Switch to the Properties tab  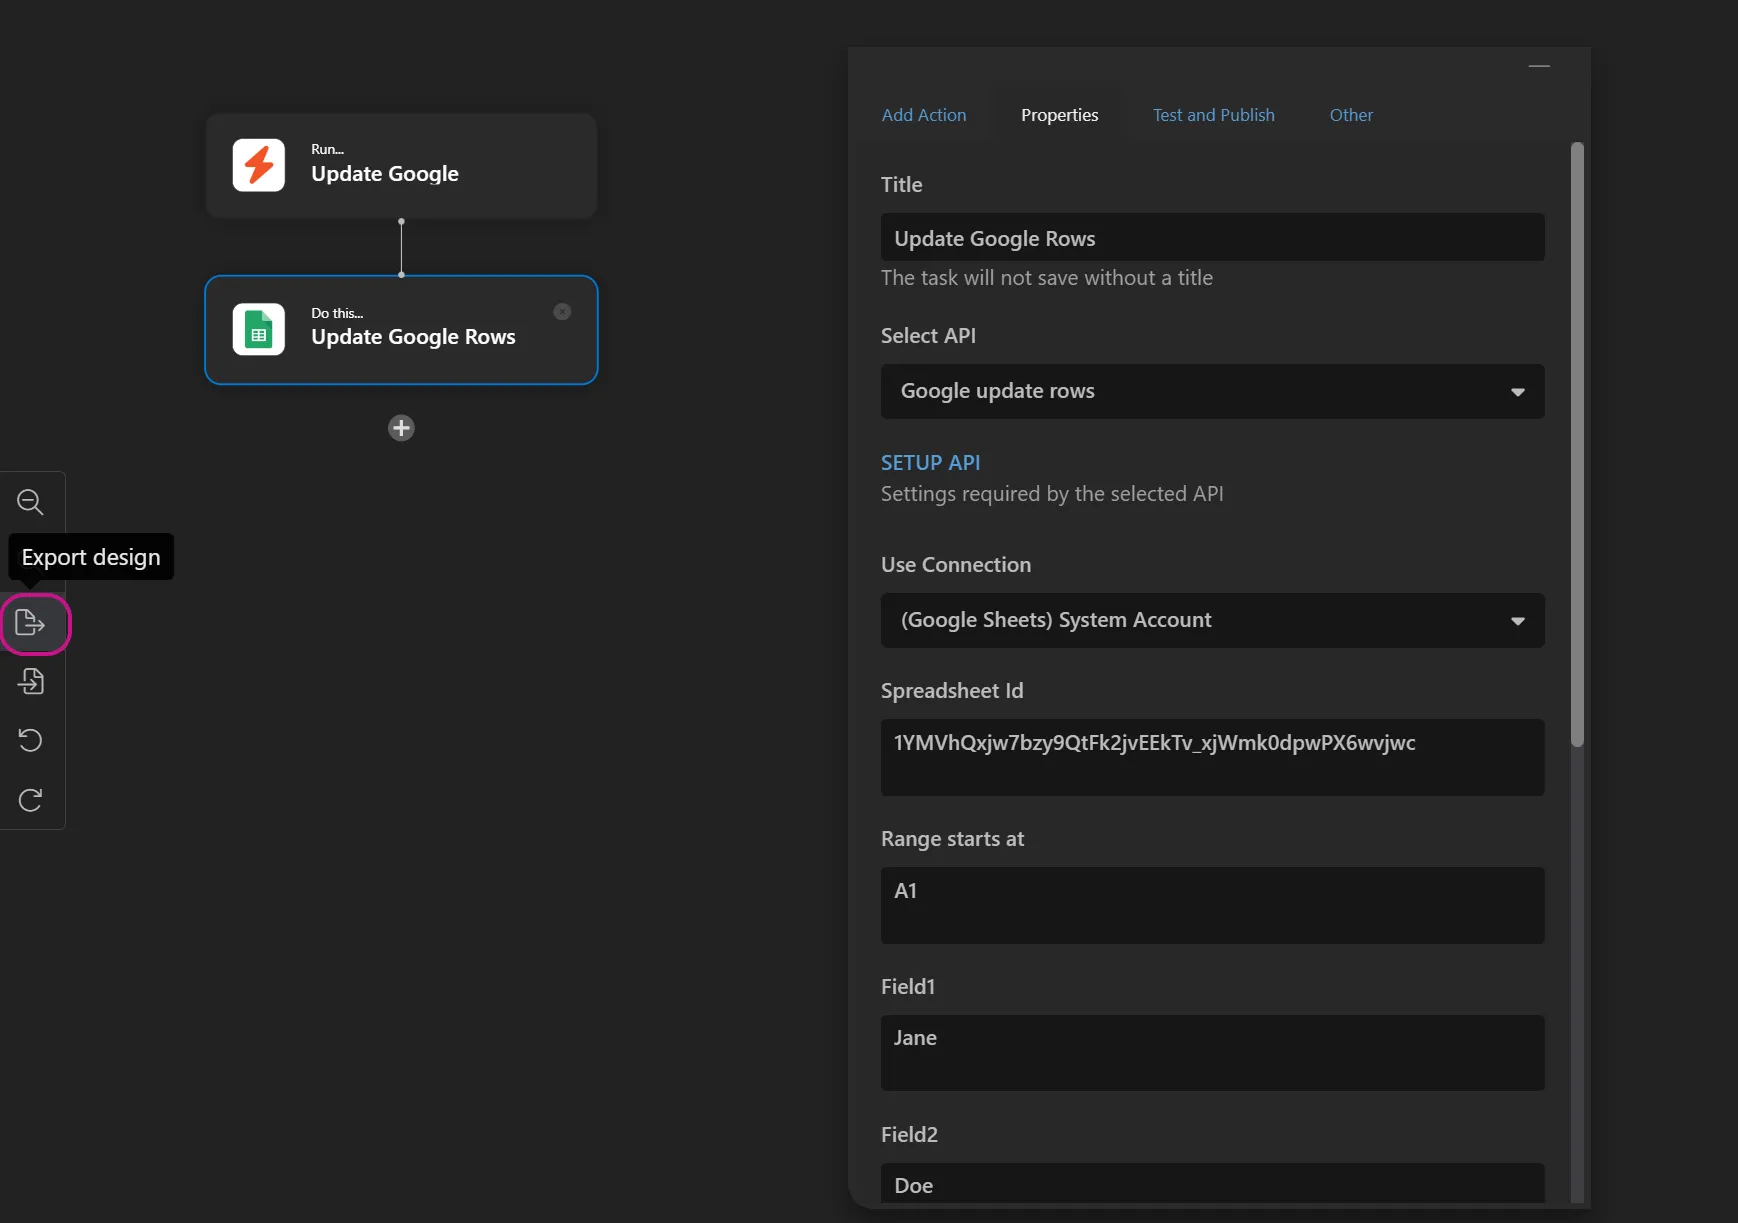(x=1059, y=115)
